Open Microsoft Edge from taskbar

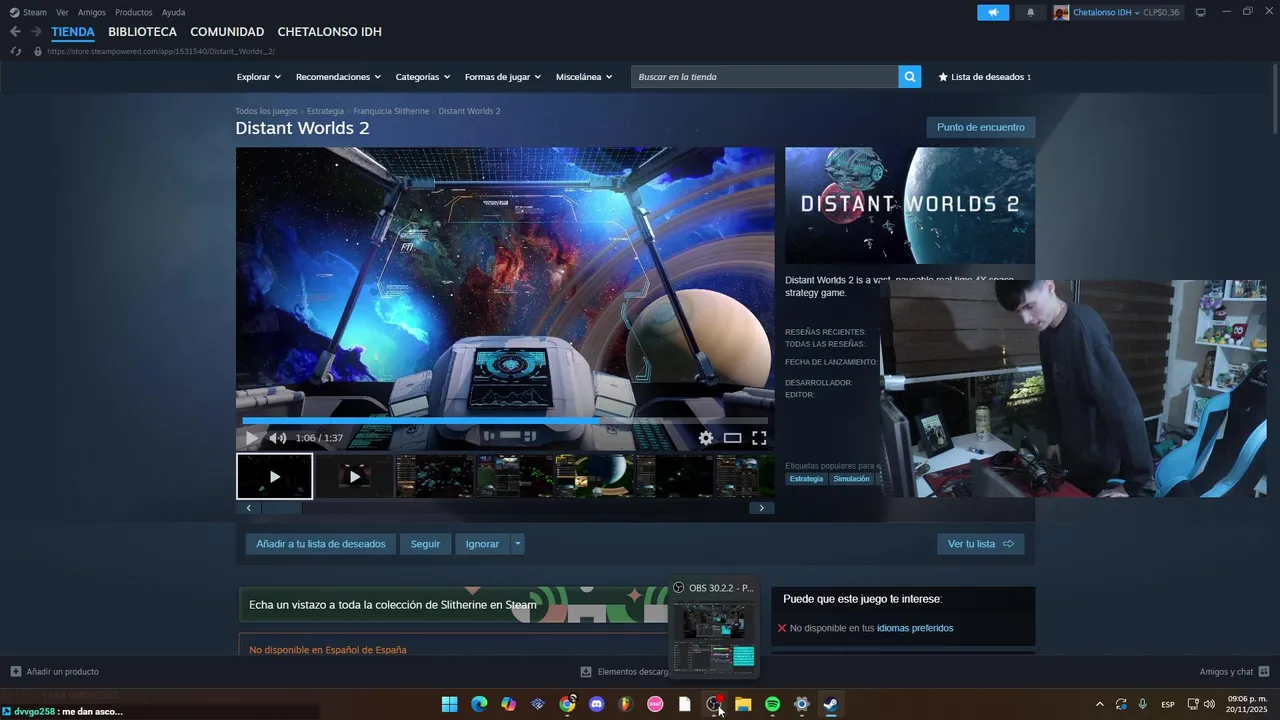479,704
